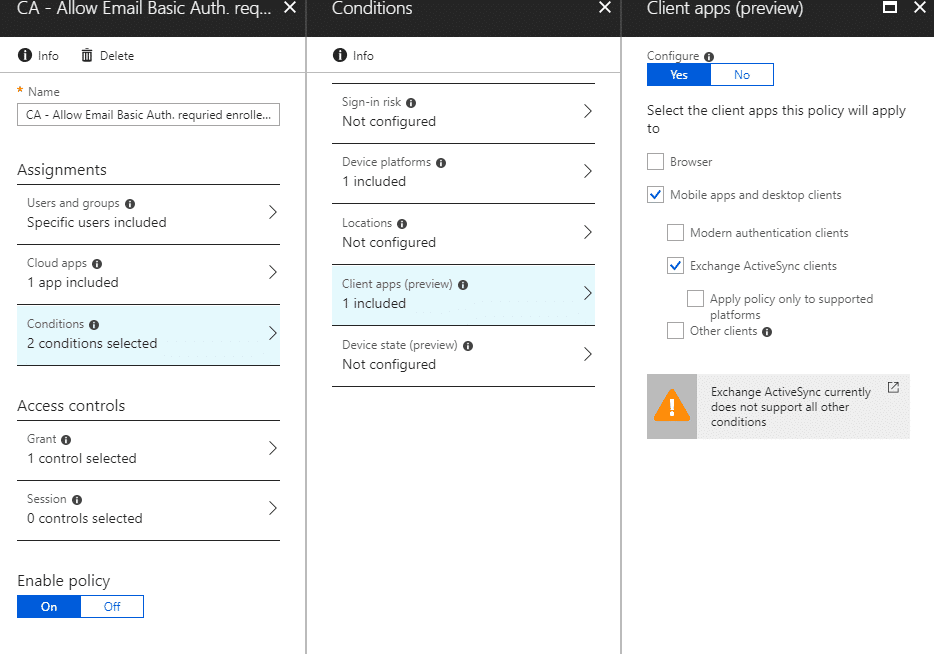Check the Browser checkbox
This screenshot has height=654, width=934.
pos(655,161)
